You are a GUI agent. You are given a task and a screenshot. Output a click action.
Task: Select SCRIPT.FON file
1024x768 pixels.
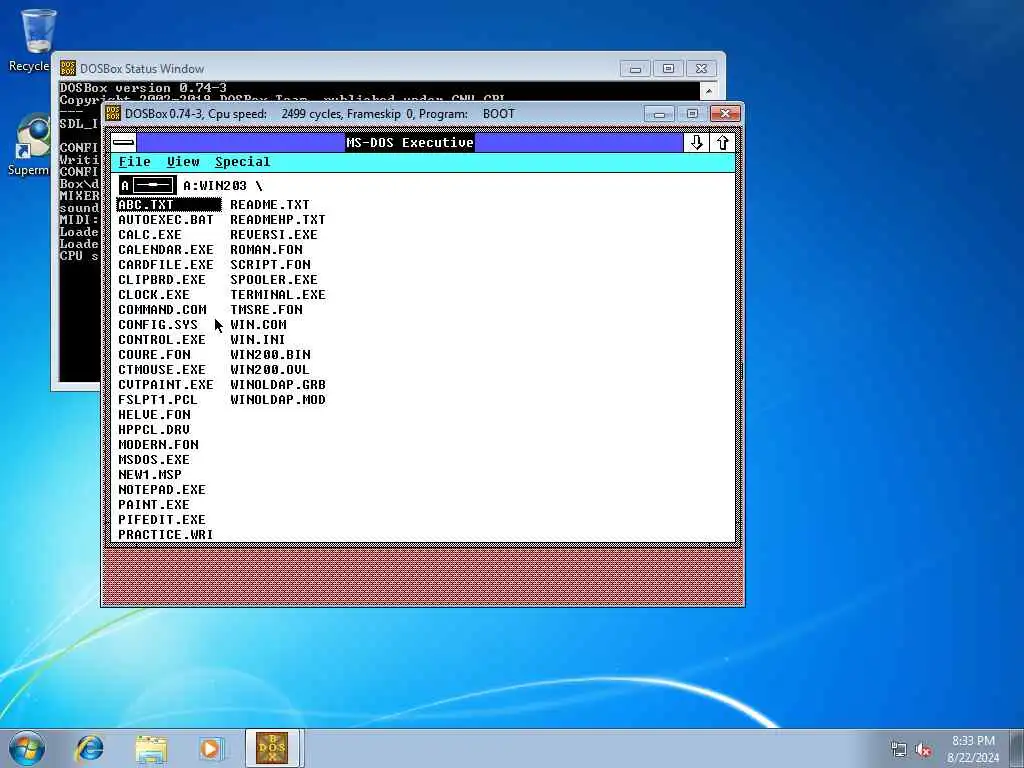270,265
